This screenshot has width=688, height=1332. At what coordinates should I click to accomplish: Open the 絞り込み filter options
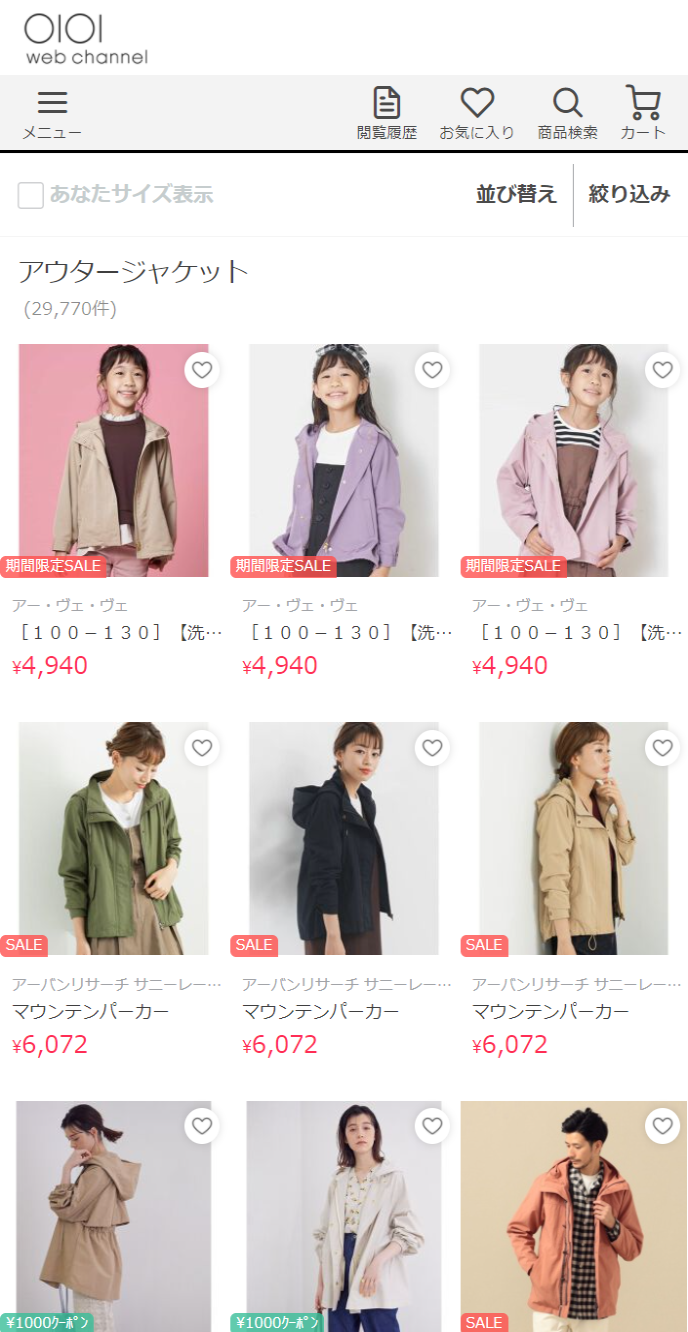(x=629, y=194)
